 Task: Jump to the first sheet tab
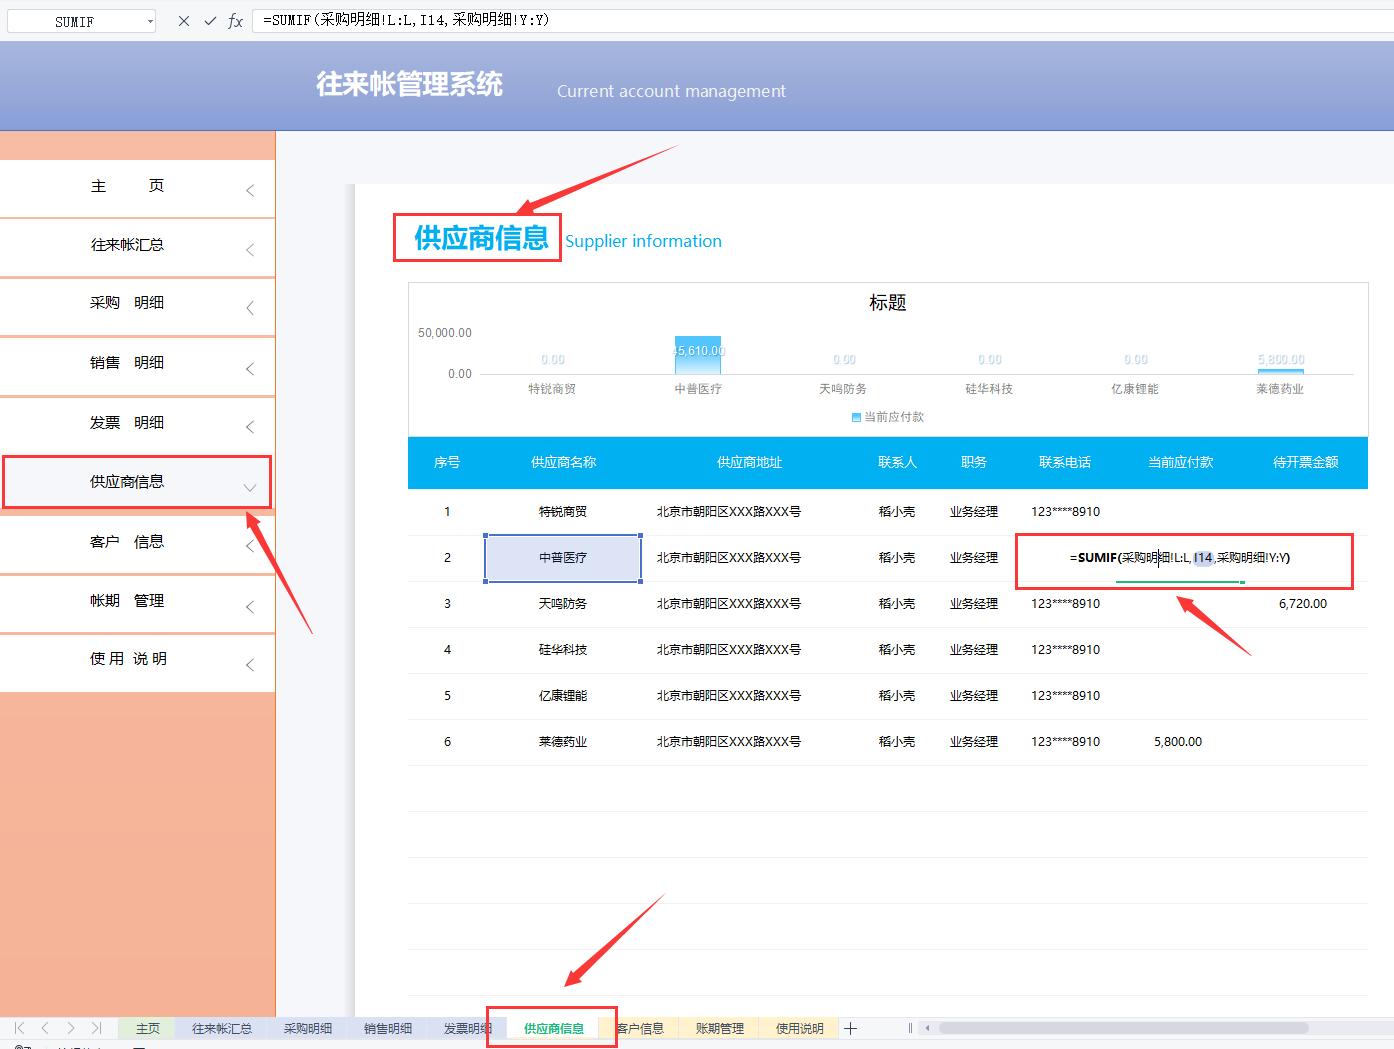pyautogui.click(x=19, y=1028)
